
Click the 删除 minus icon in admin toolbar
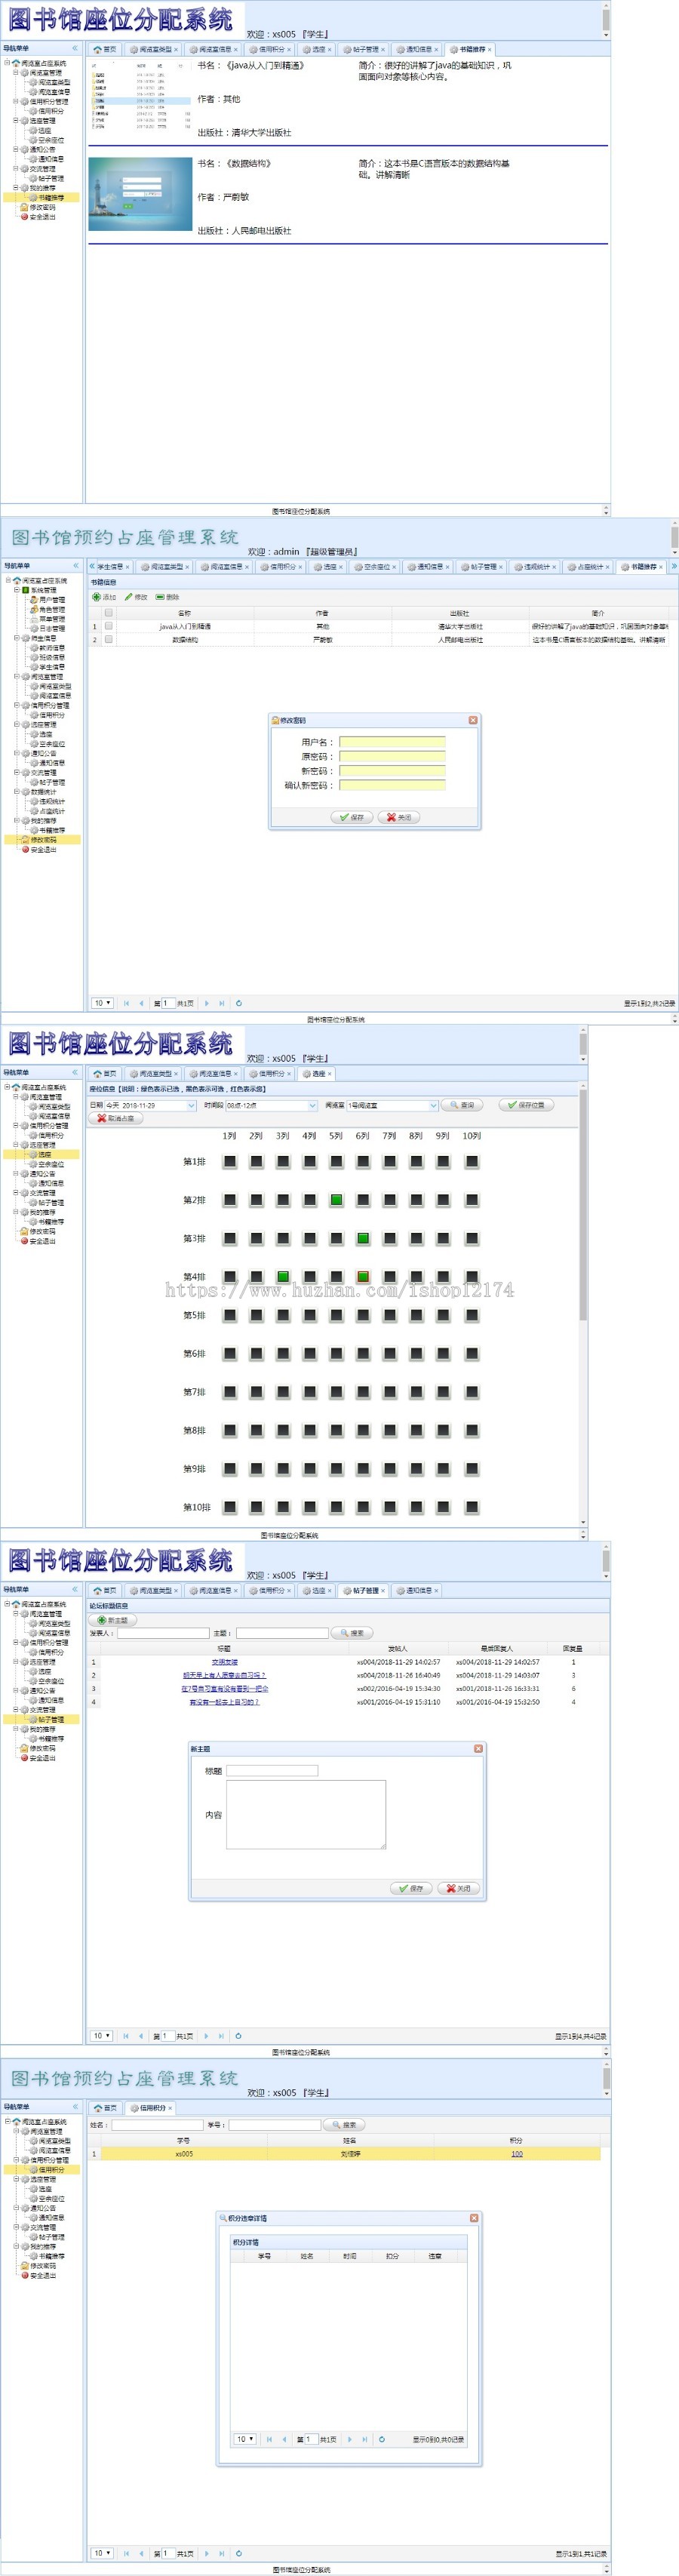(160, 597)
